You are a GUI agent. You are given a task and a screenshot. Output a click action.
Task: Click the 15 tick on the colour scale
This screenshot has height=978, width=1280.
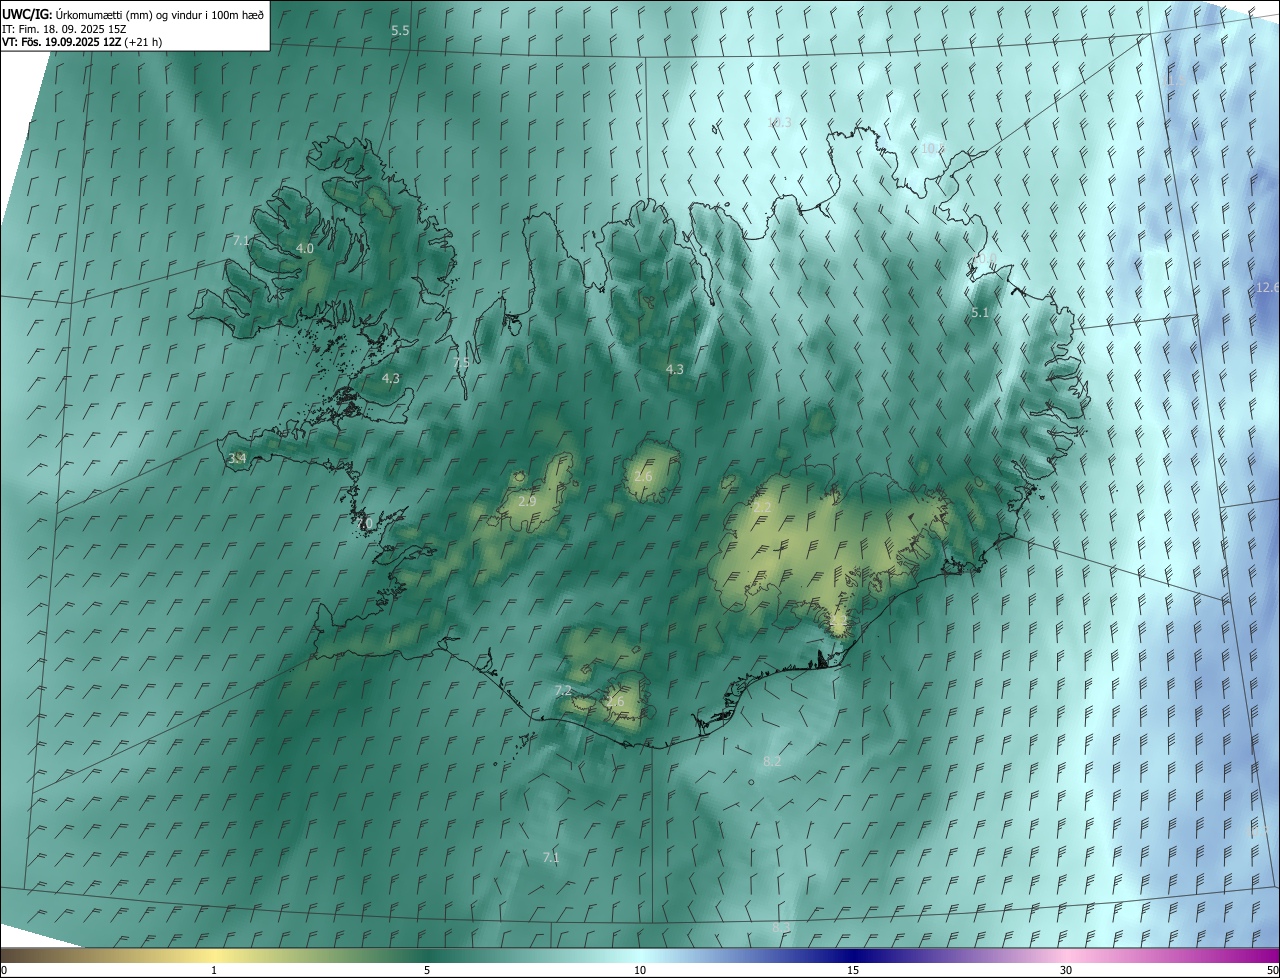coord(853,971)
